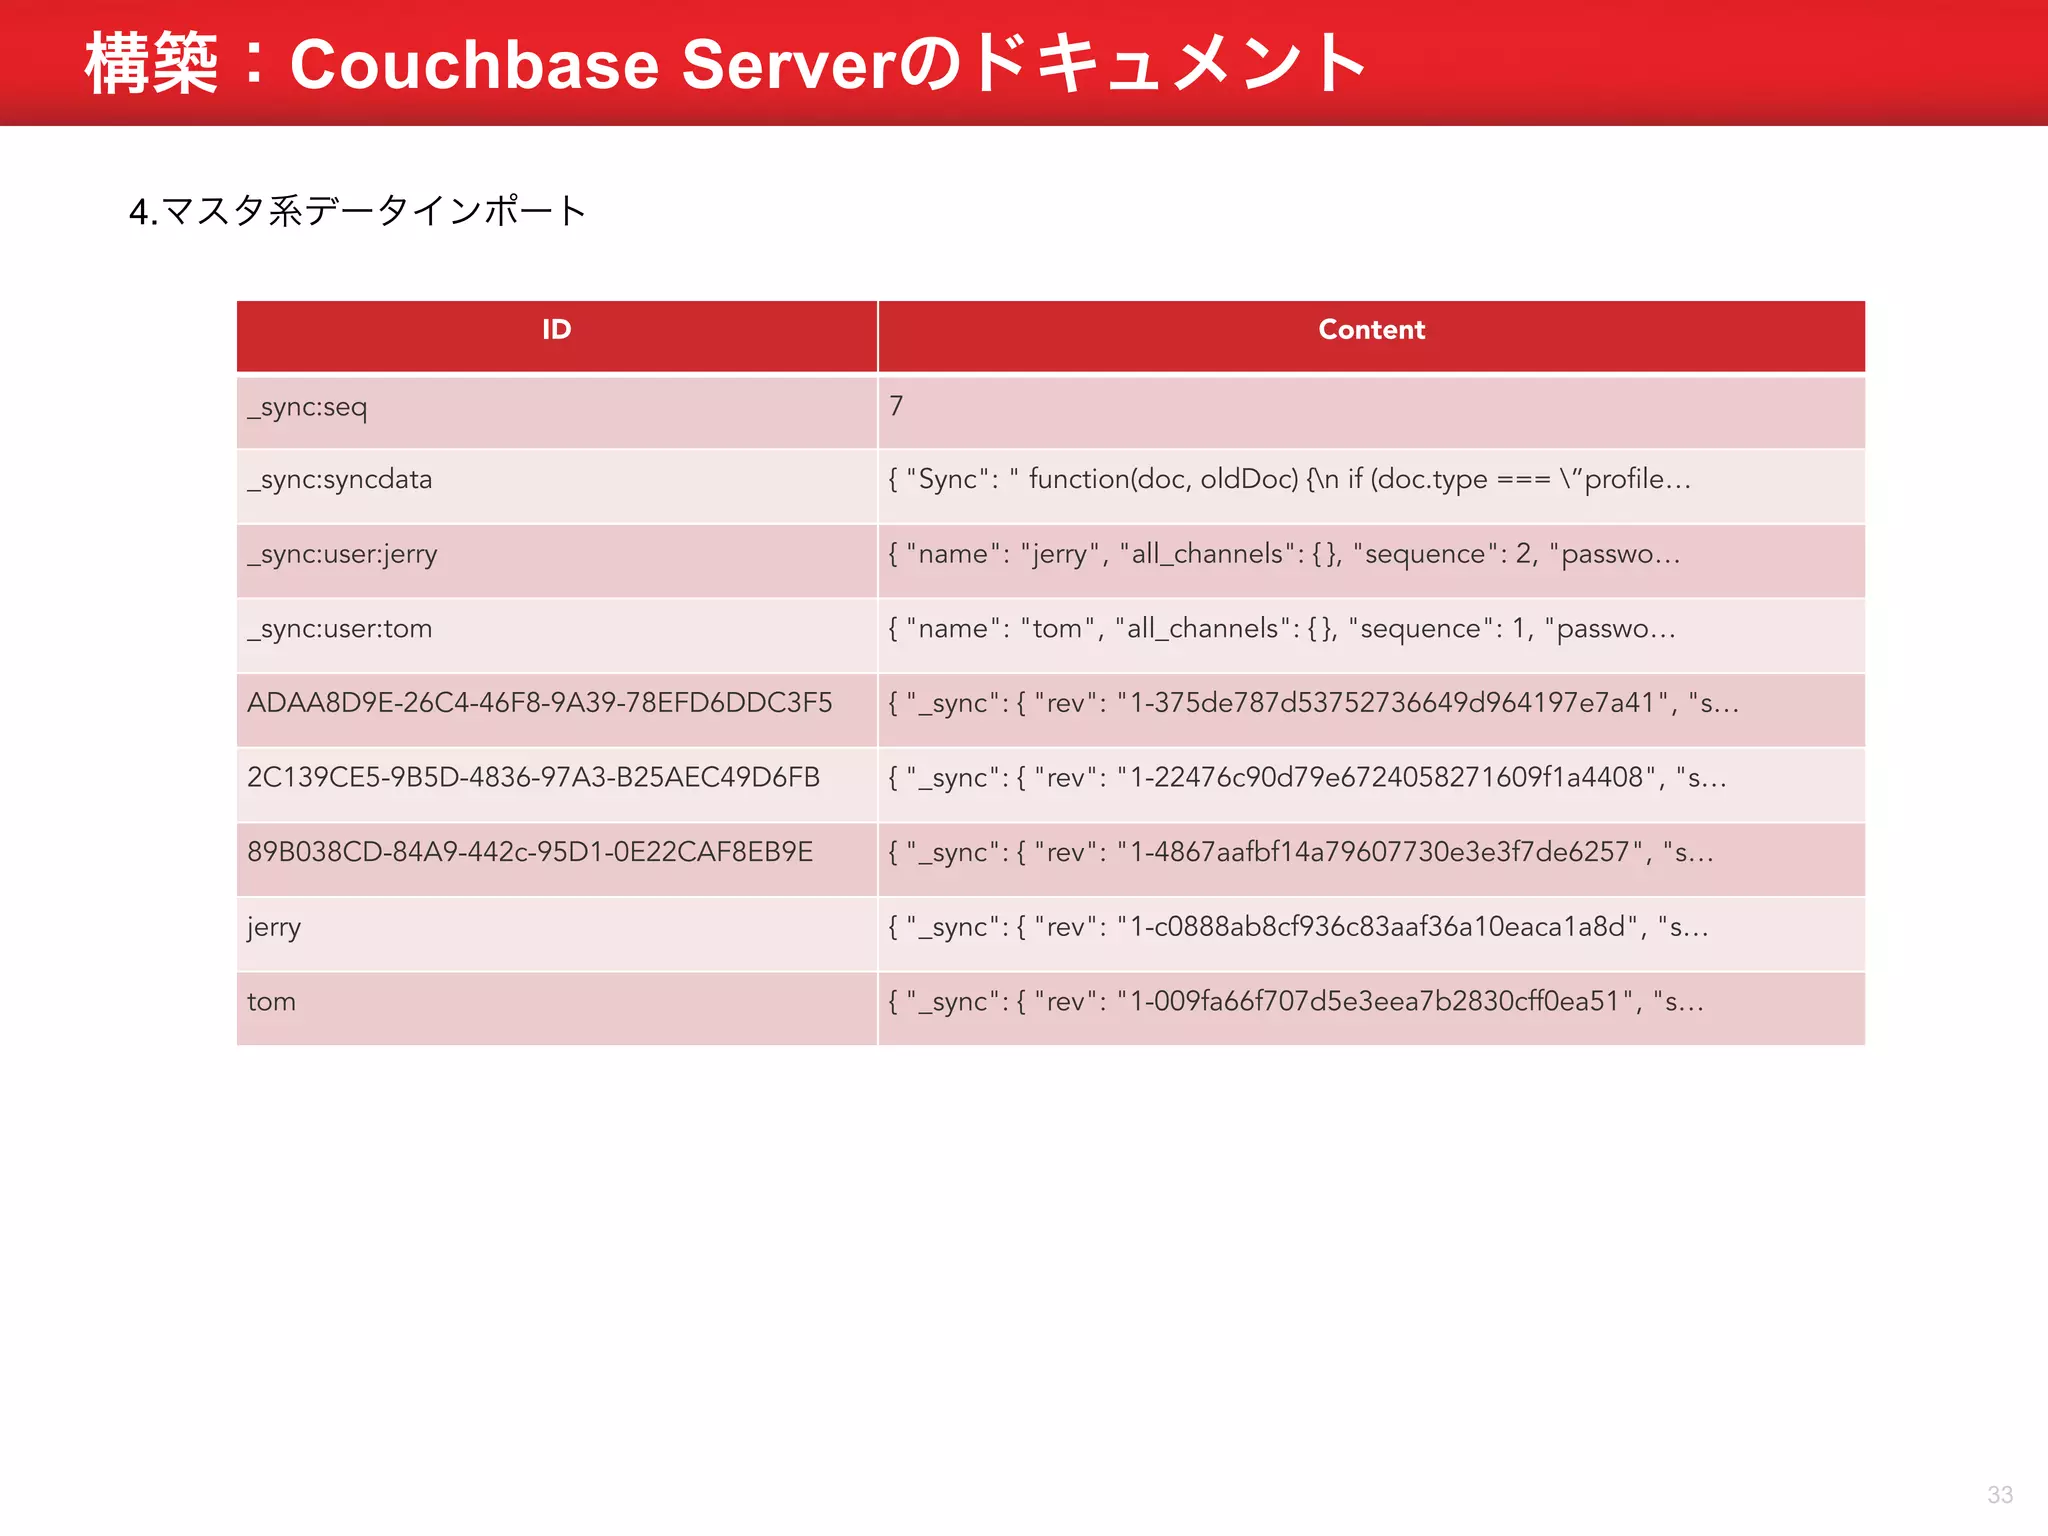Click rev 1-c0888ab8cf936c83aaf36a10eaca1a8d content
This screenshot has height=1536, width=2048.
coord(1372,934)
